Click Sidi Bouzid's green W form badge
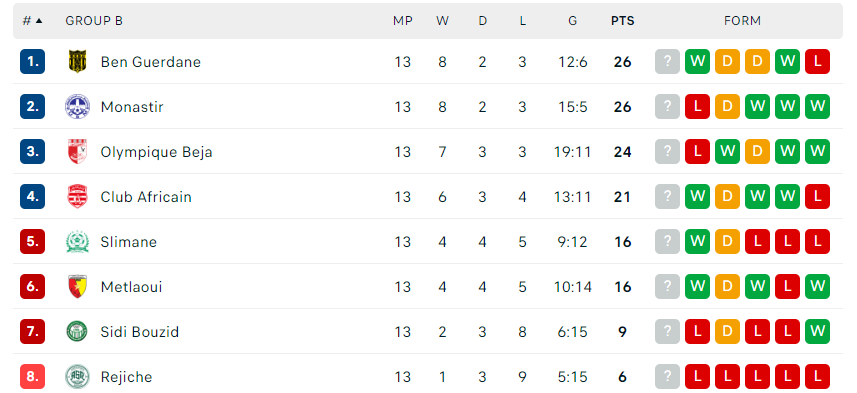The height and width of the screenshot is (393, 857). coord(817,331)
